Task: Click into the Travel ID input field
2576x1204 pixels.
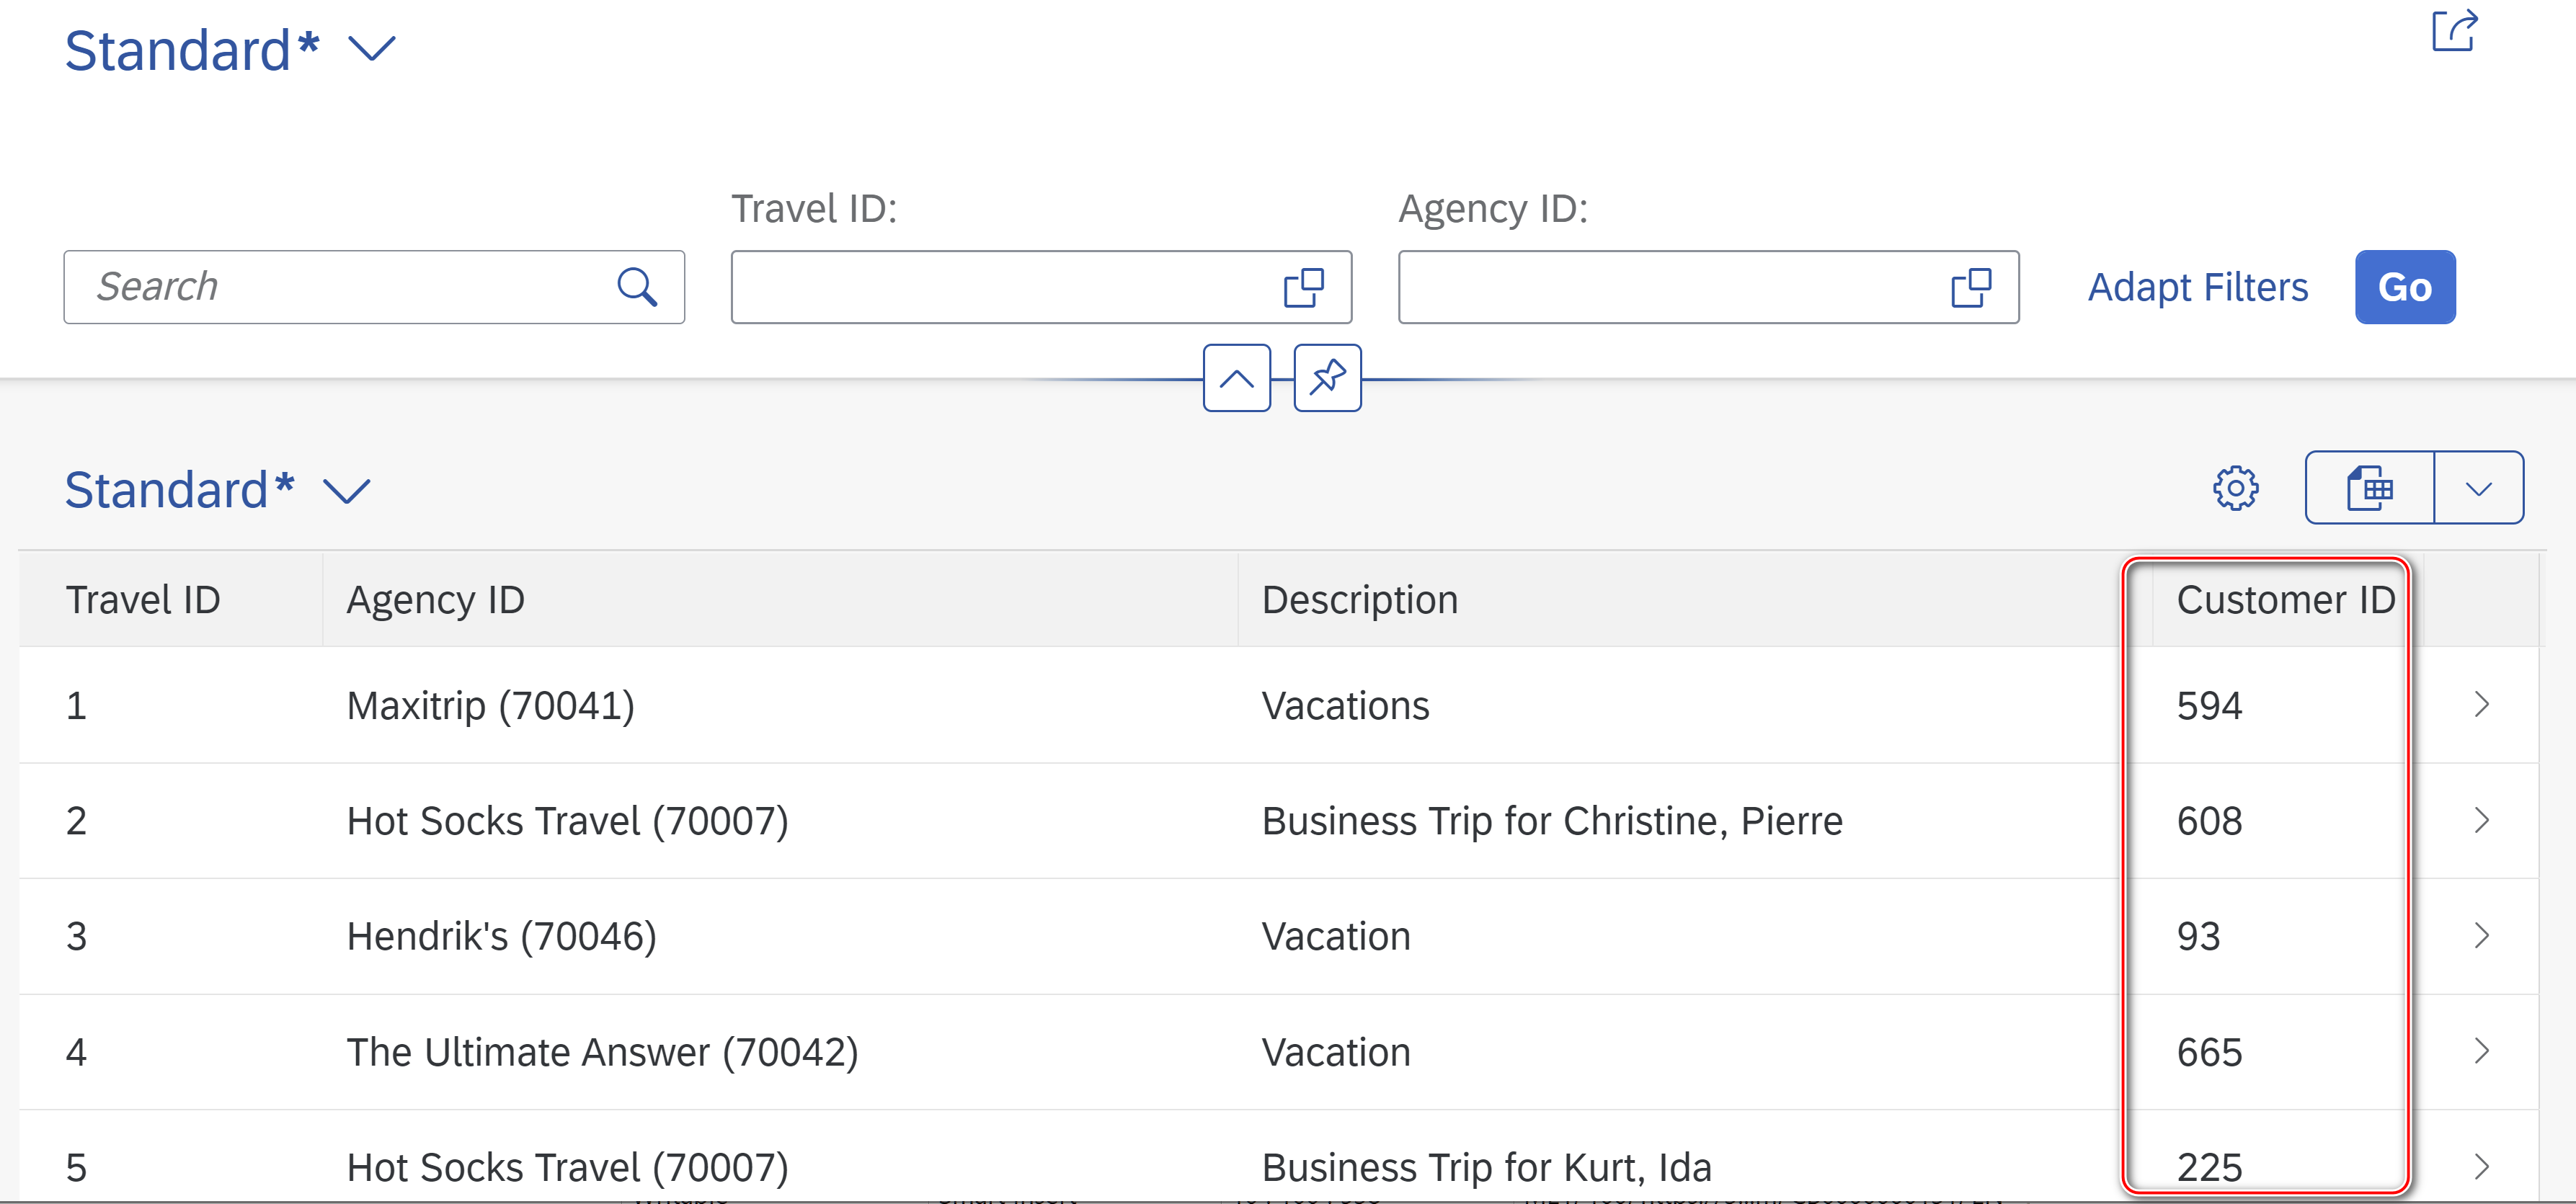Action: [x=1000, y=288]
